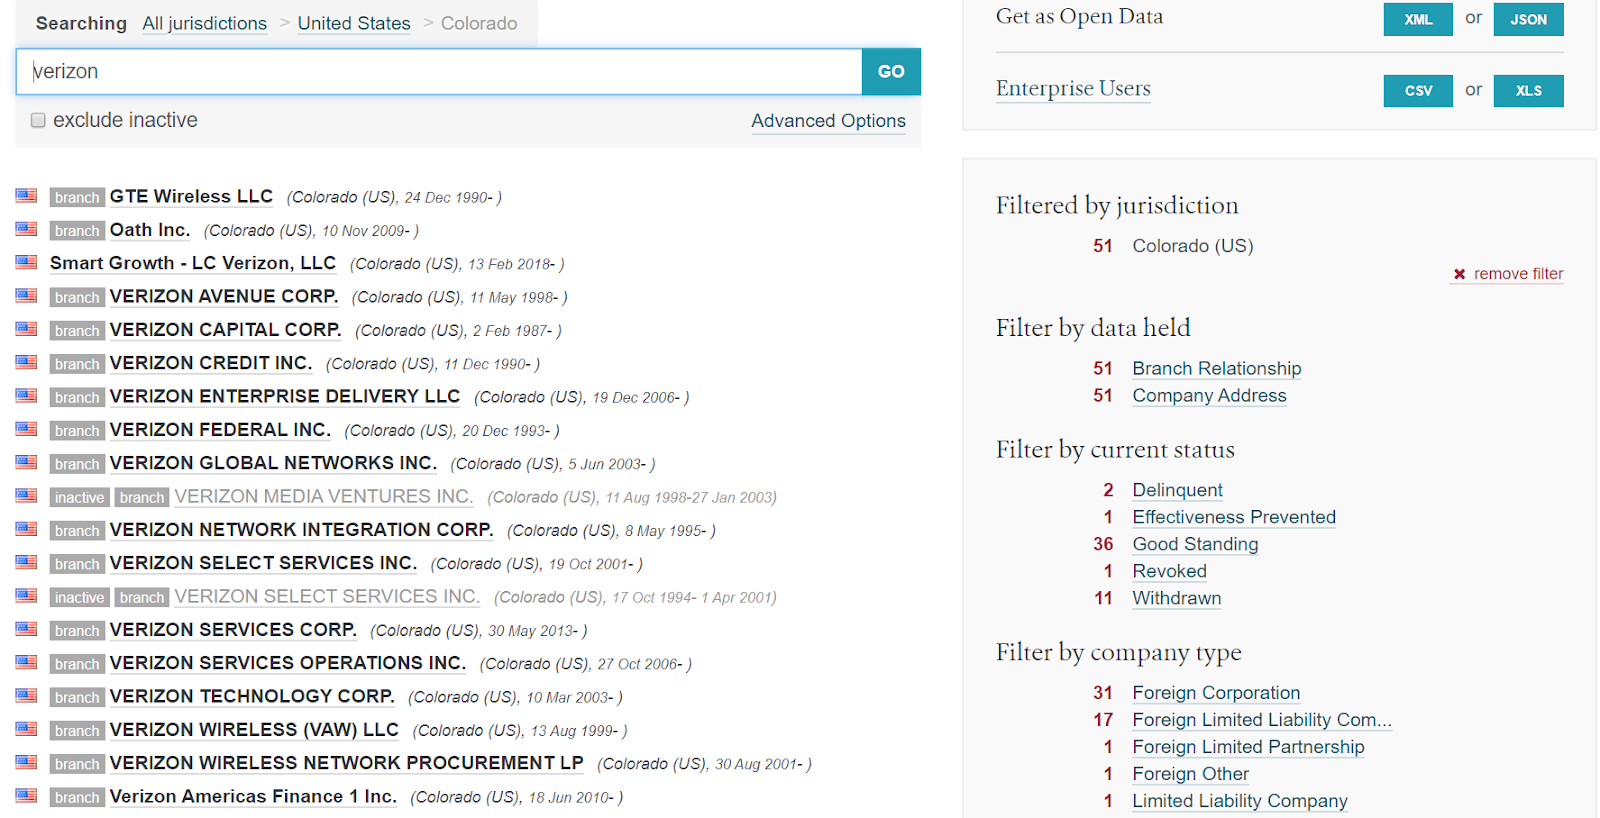Click the flag icon next to Oath Inc.

tap(26, 229)
